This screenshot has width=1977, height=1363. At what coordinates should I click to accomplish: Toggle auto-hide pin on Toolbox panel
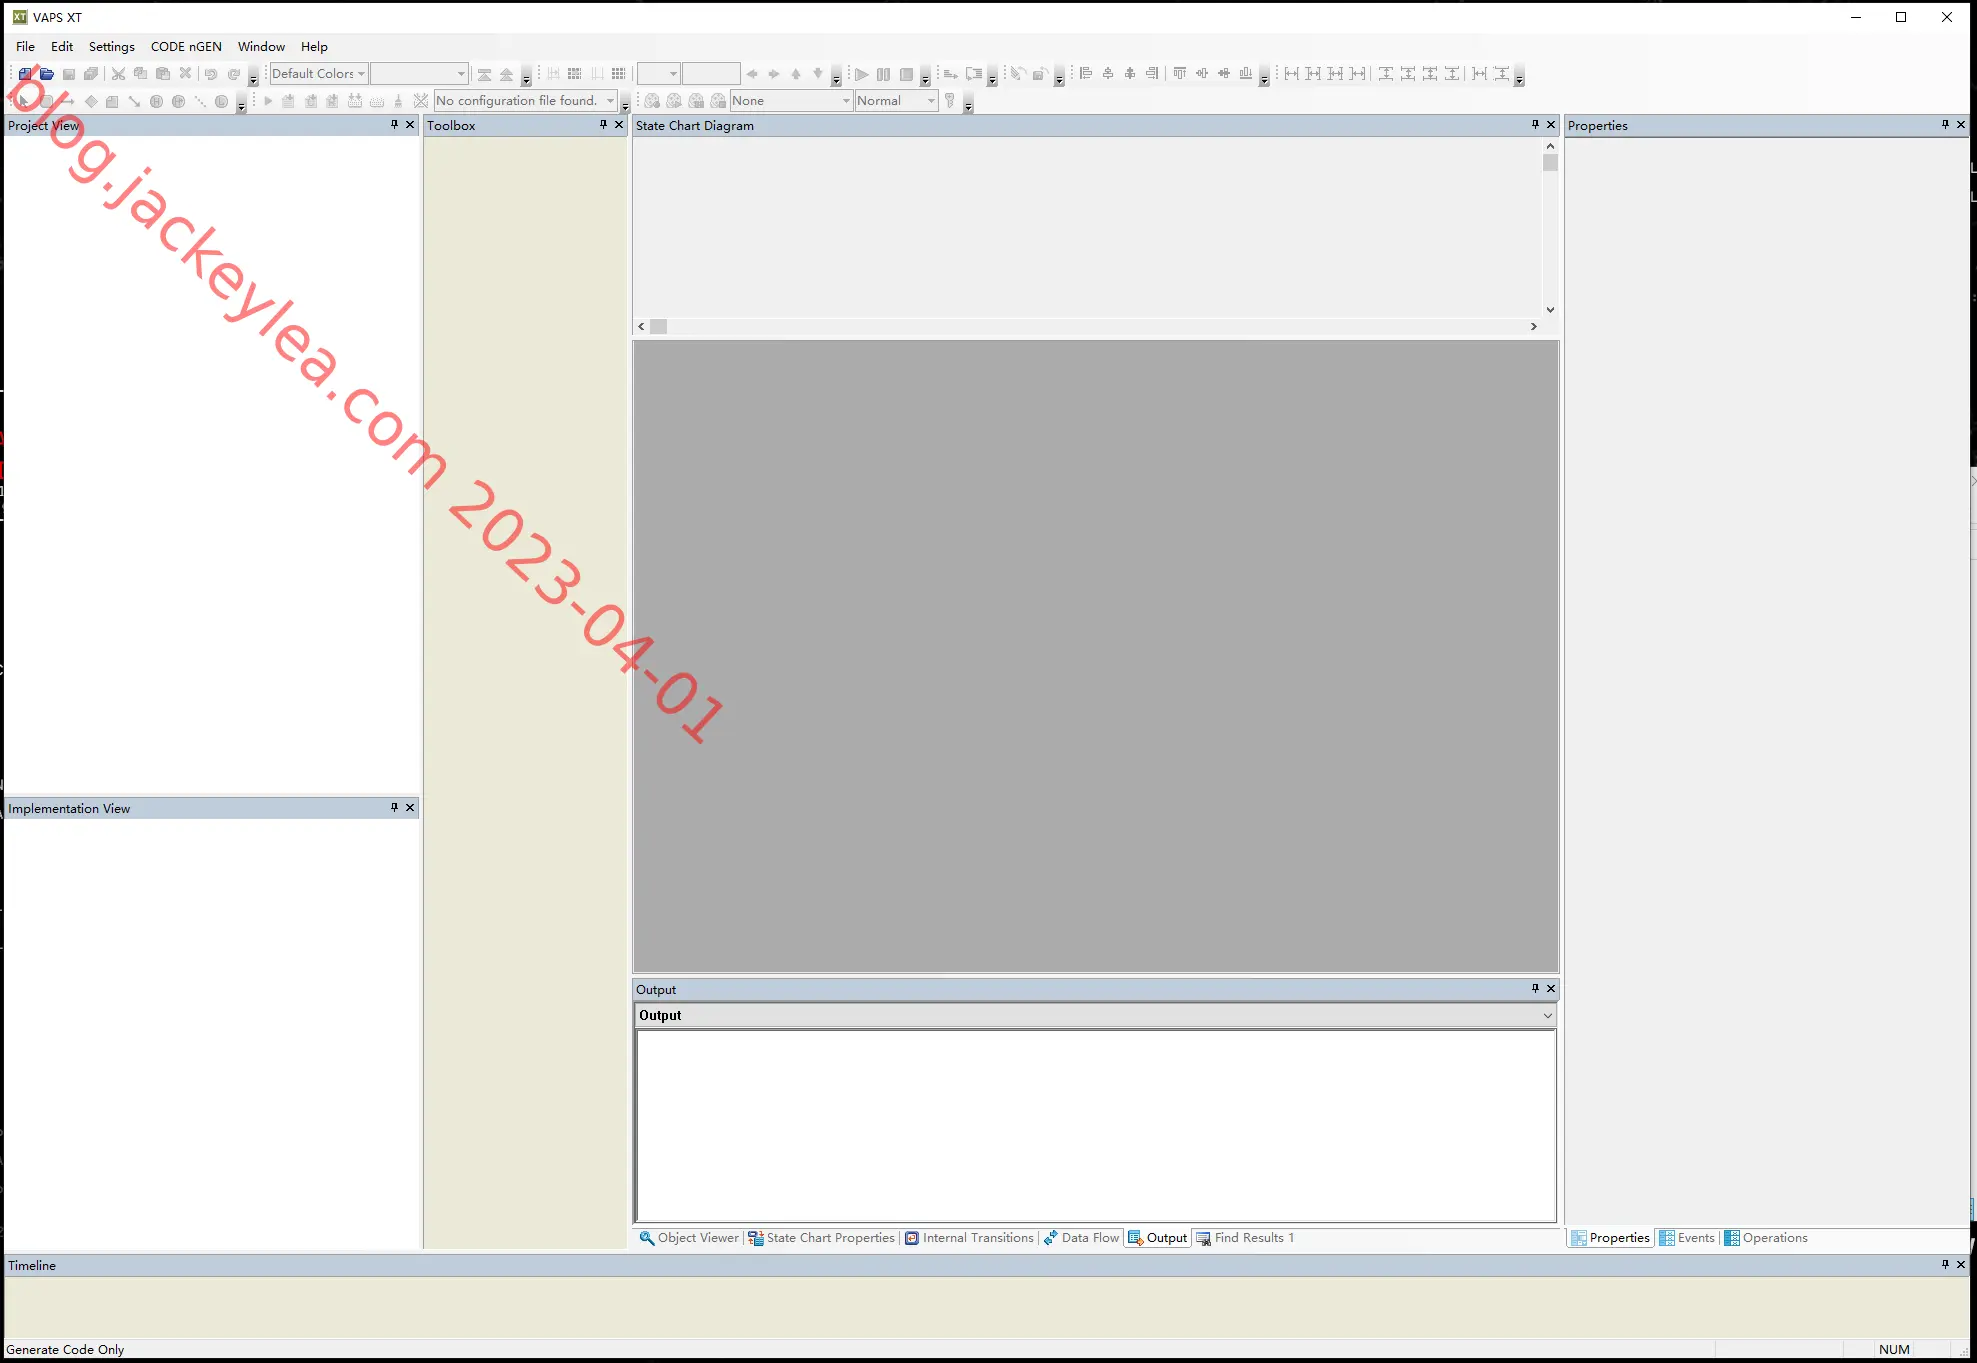[603, 125]
